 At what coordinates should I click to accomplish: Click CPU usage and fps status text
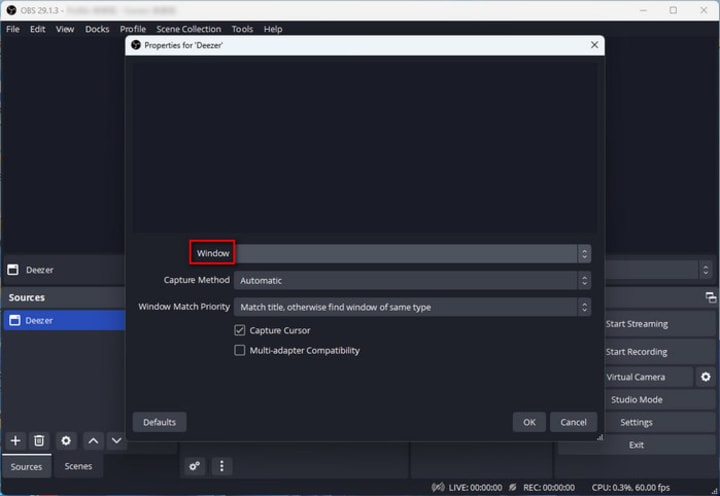[x=630, y=487]
